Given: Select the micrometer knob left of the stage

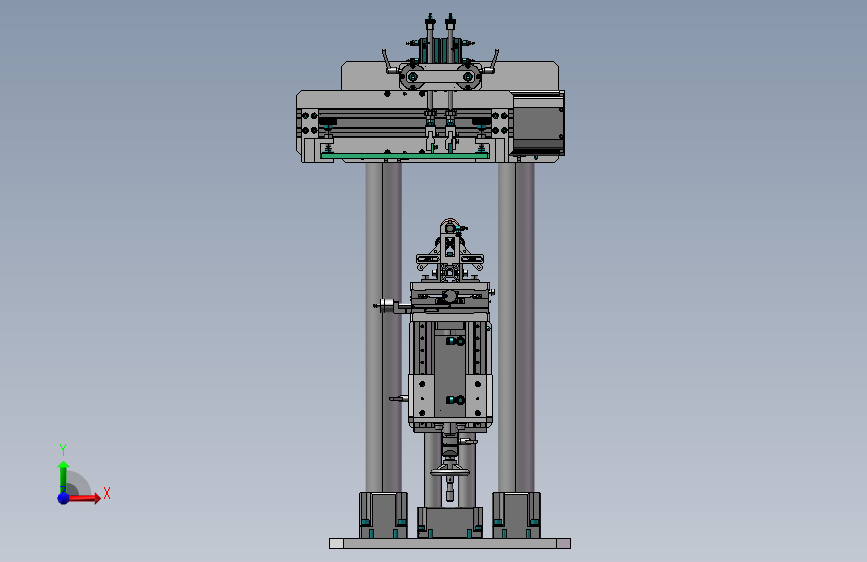Looking at the screenshot, I should pyautogui.click(x=387, y=305).
